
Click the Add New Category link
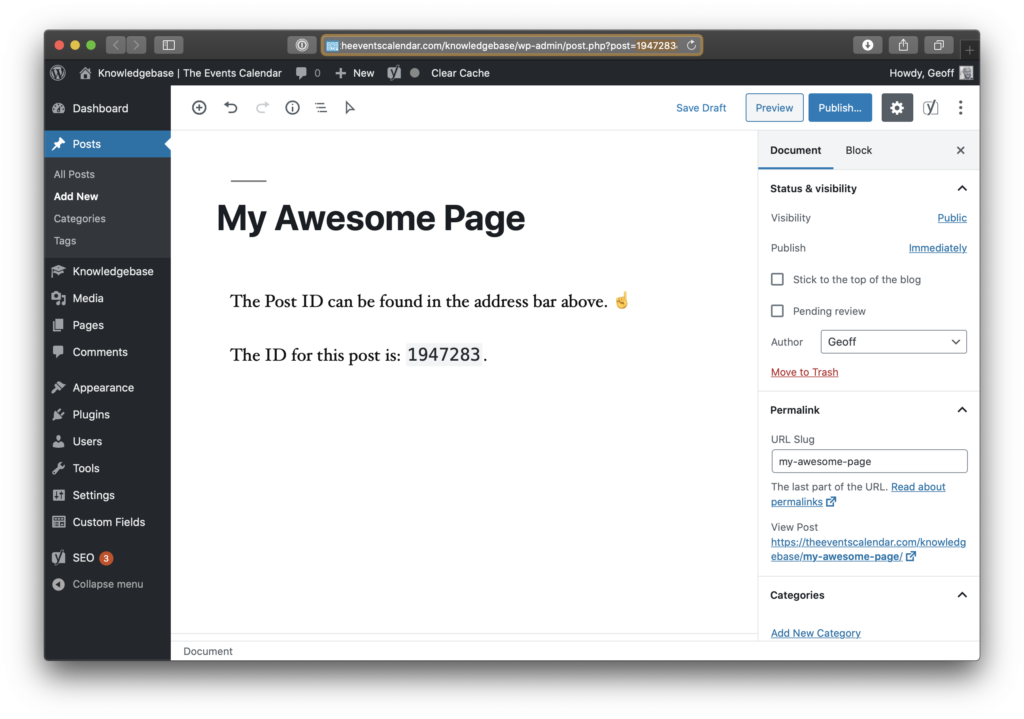816,633
